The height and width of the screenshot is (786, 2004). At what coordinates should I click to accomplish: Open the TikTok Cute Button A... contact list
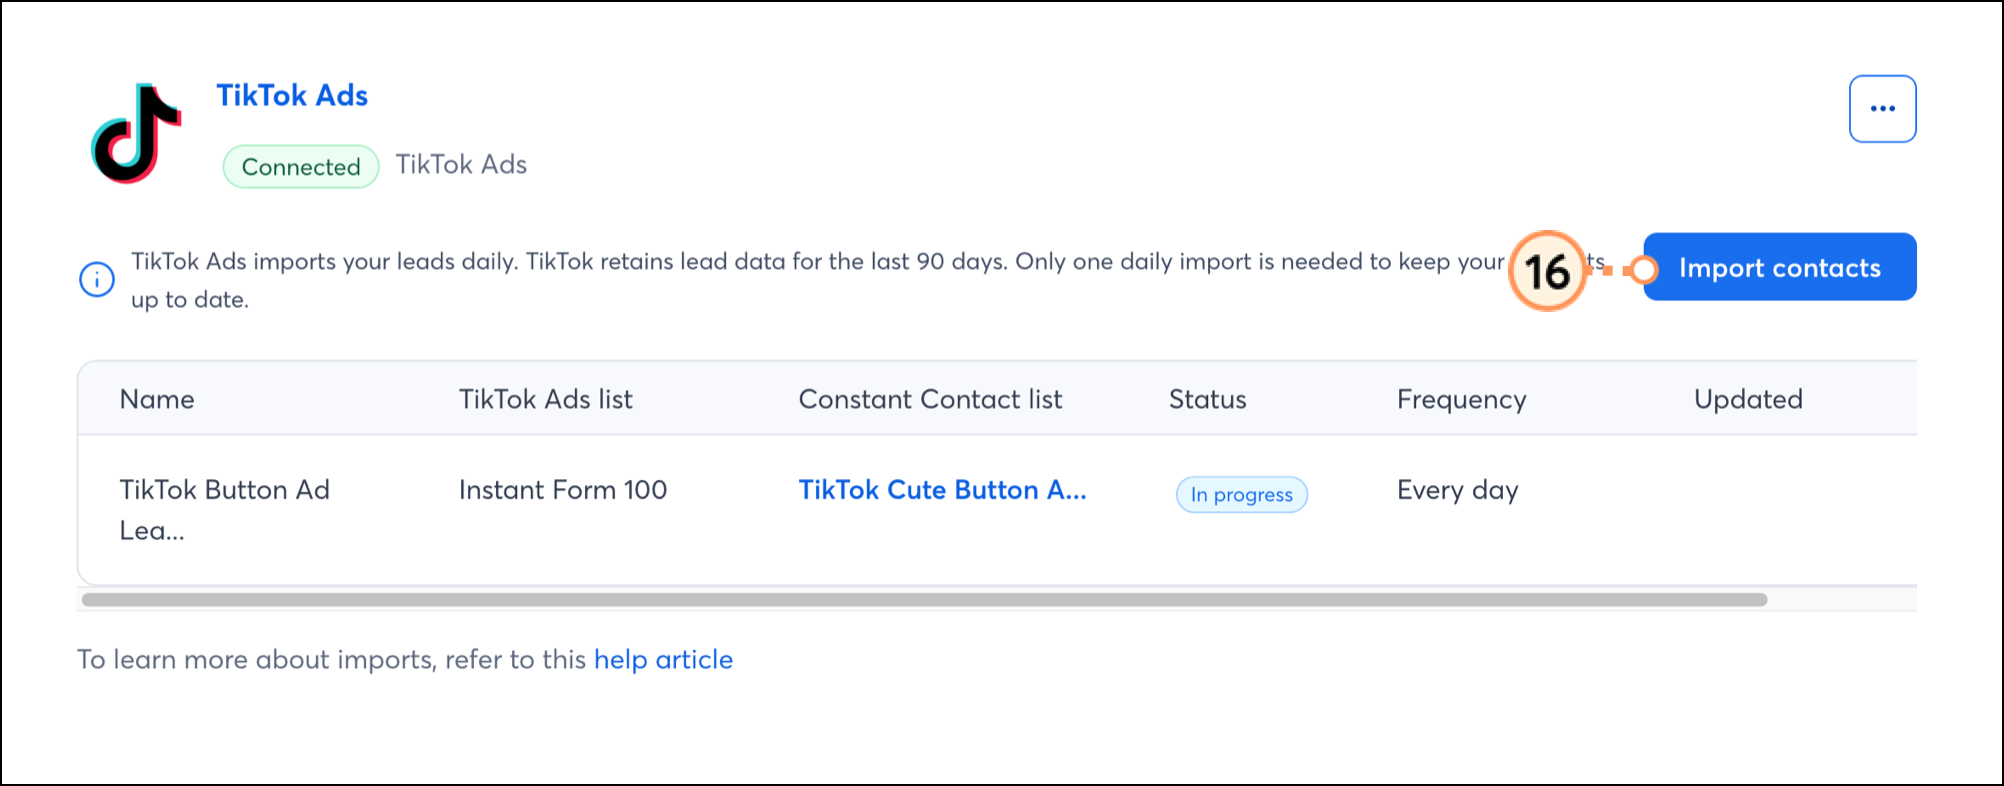(941, 490)
